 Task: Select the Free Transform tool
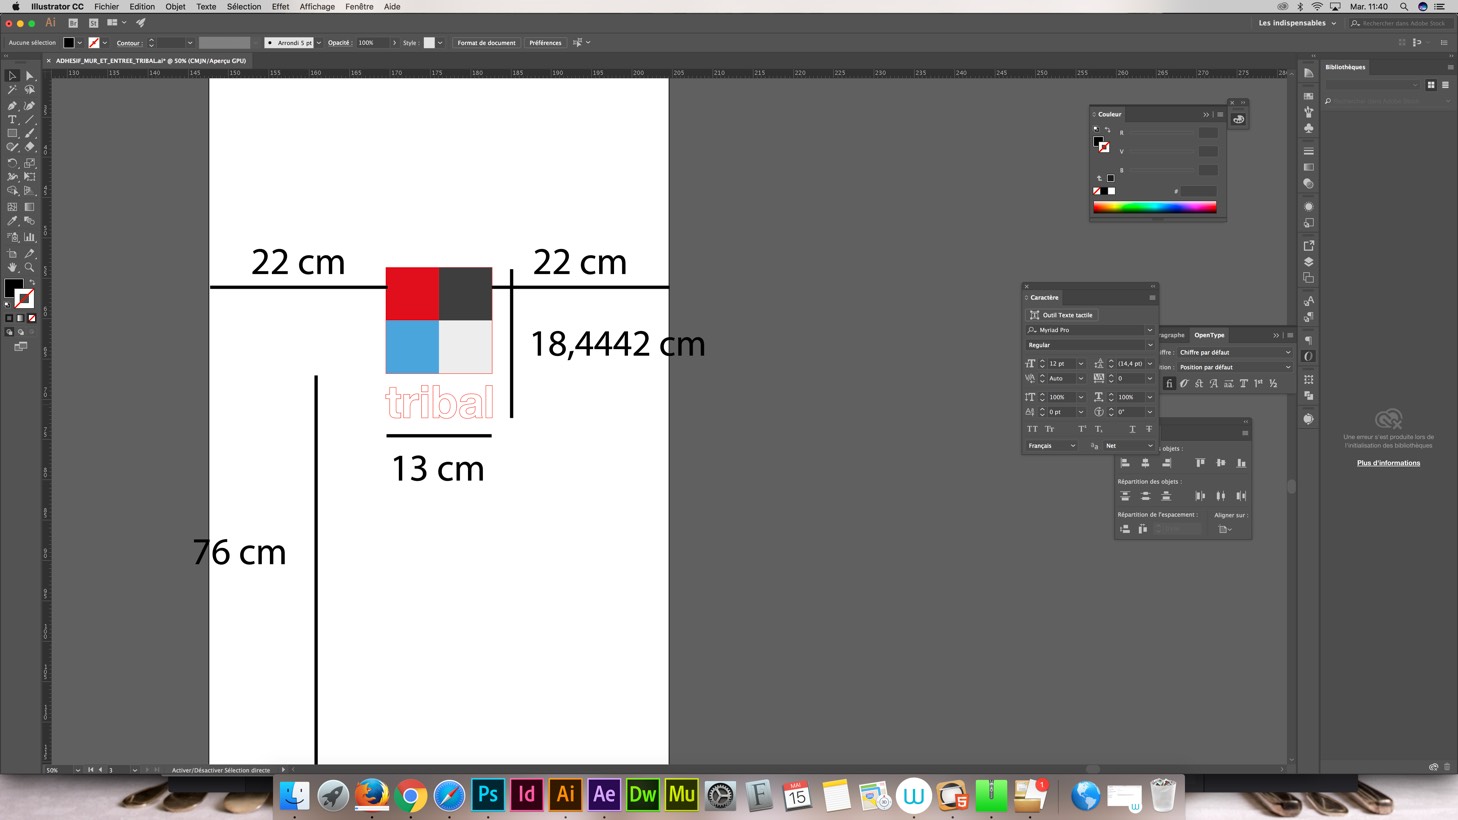29,177
